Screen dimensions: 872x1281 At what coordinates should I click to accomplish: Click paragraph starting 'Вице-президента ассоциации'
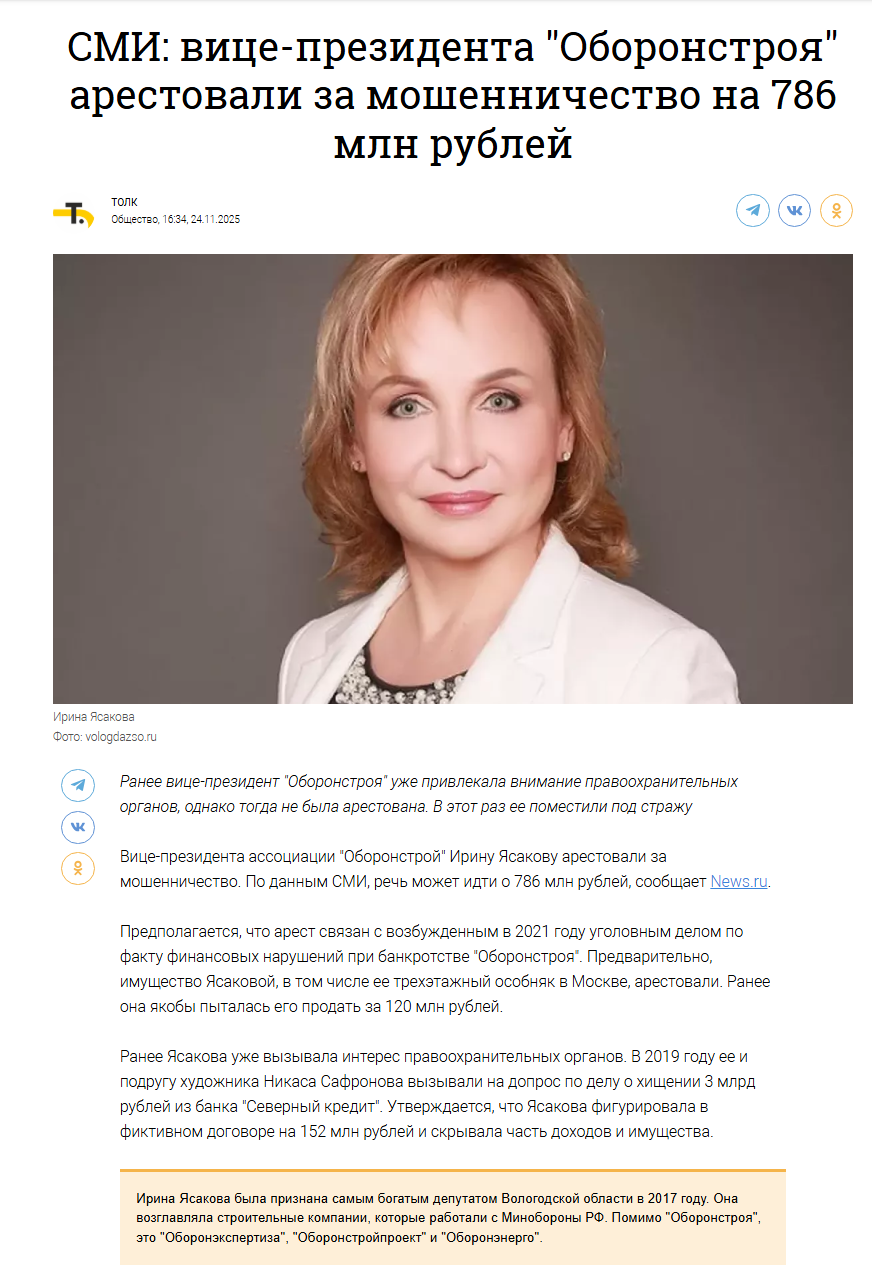tap(446, 869)
